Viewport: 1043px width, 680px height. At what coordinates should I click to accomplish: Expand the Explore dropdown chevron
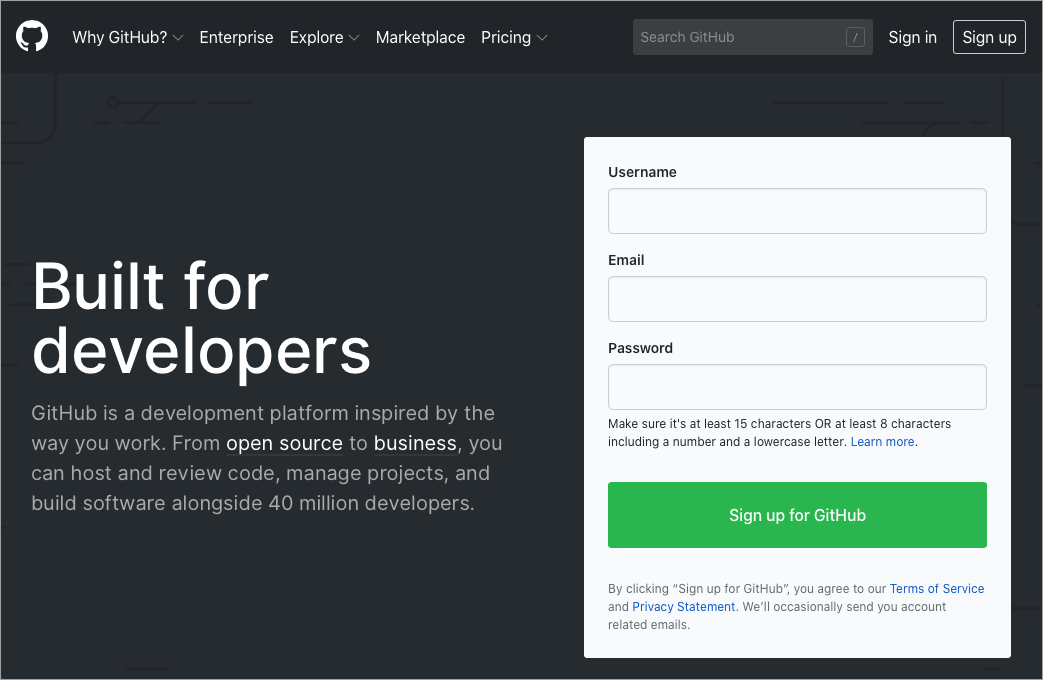pos(354,38)
